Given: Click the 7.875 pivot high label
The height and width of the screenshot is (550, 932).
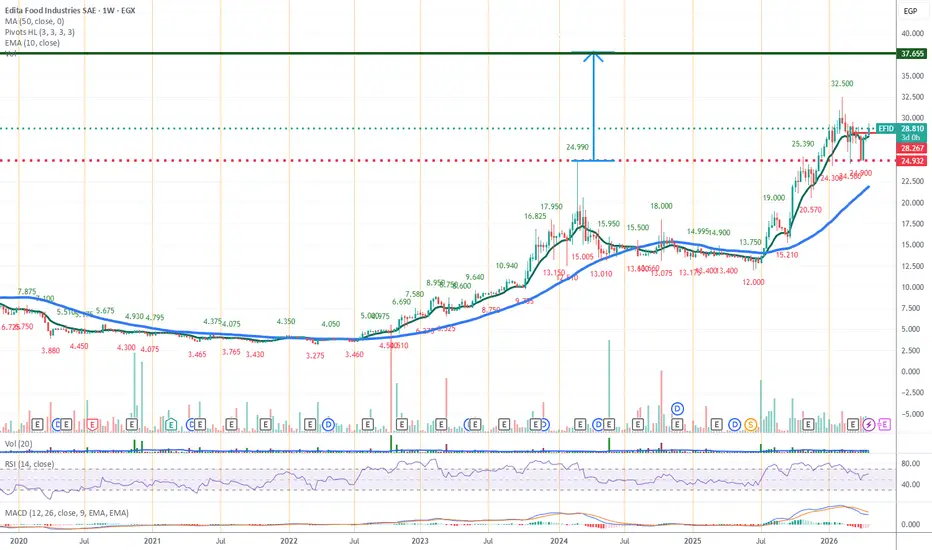Looking at the screenshot, I should coord(27,291).
